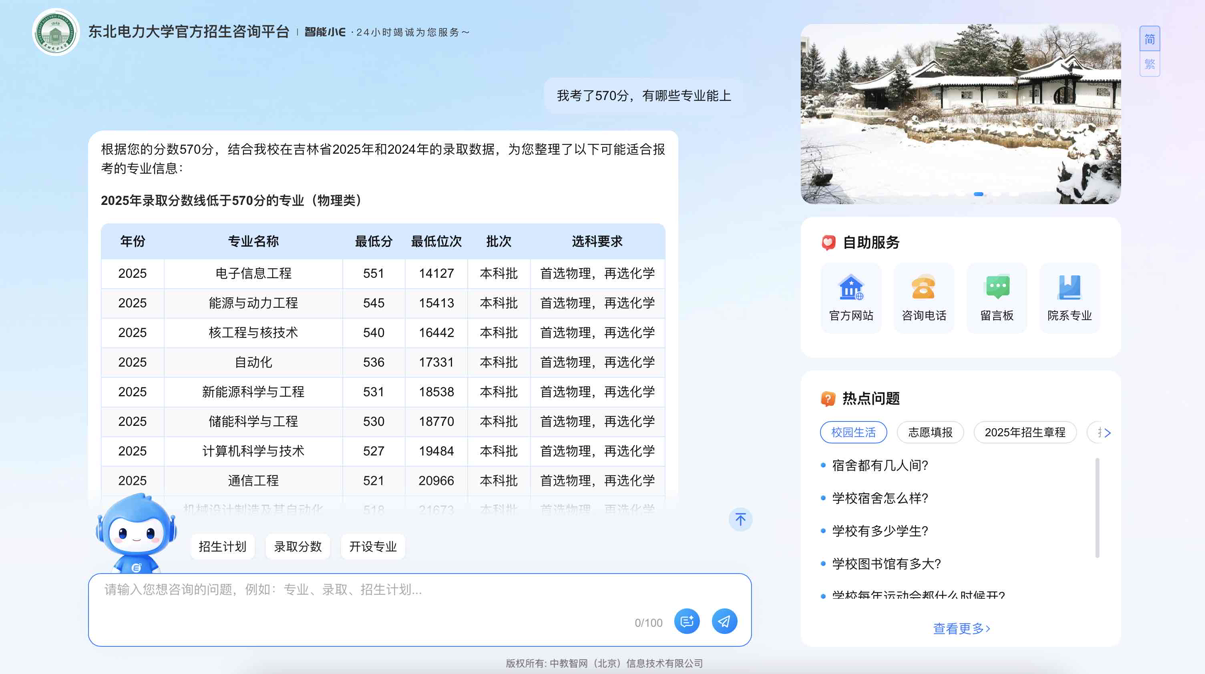Select the 2025年招生章程 tab
The width and height of the screenshot is (1205, 674).
1024,432
